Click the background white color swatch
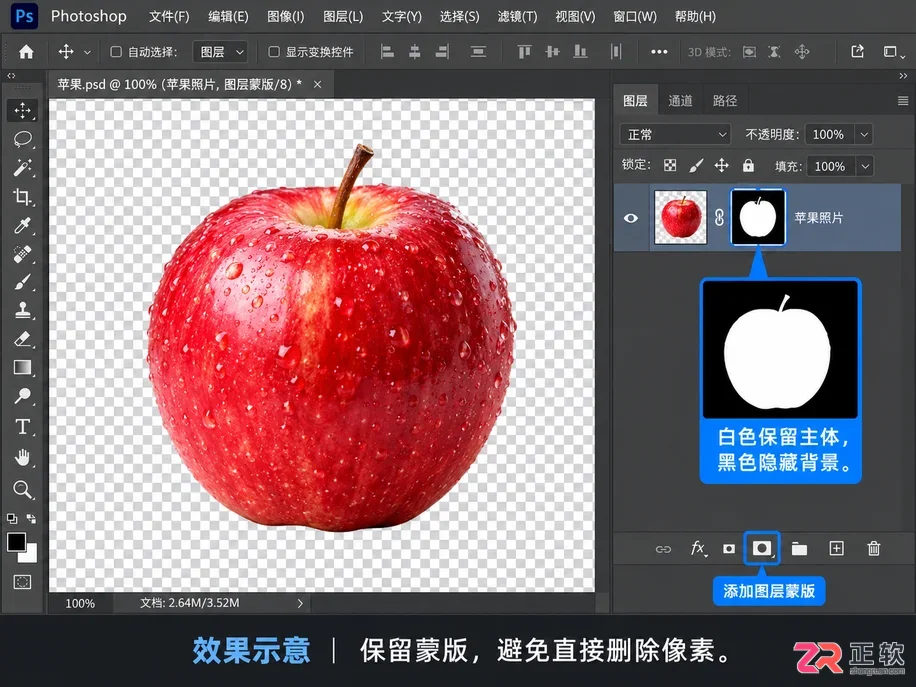Viewport: 916px width, 687px height. point(30,555)
